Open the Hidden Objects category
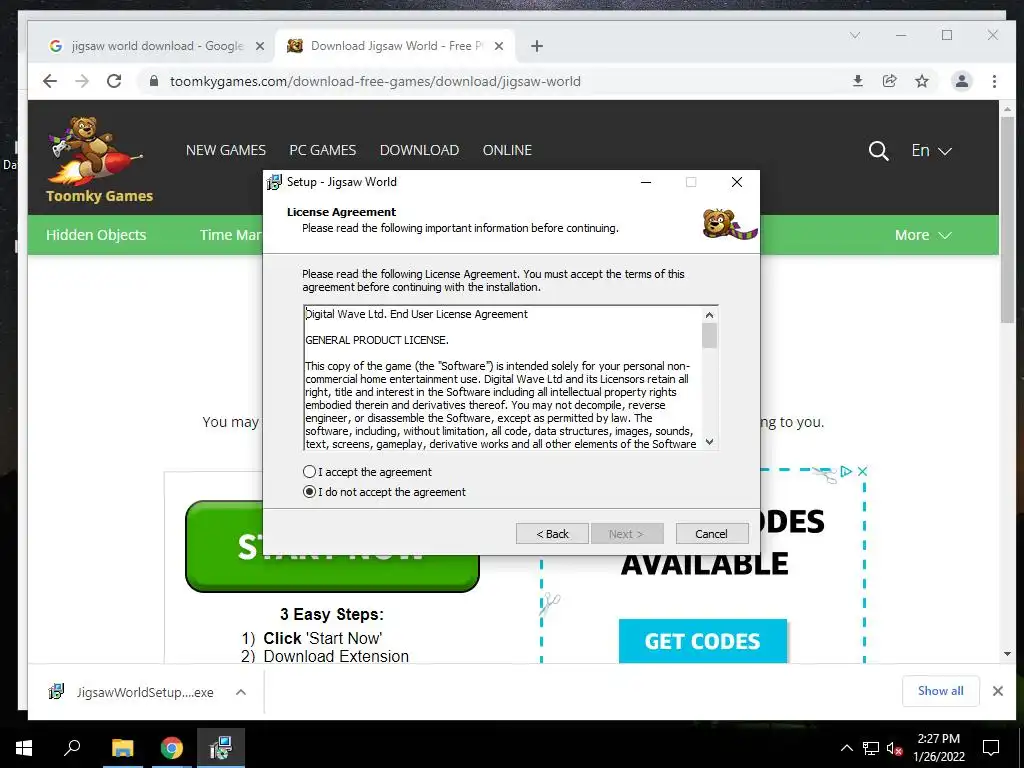The height and width of the screenshot is (768, 1024). pyautogui.click(x=96, y=235)
